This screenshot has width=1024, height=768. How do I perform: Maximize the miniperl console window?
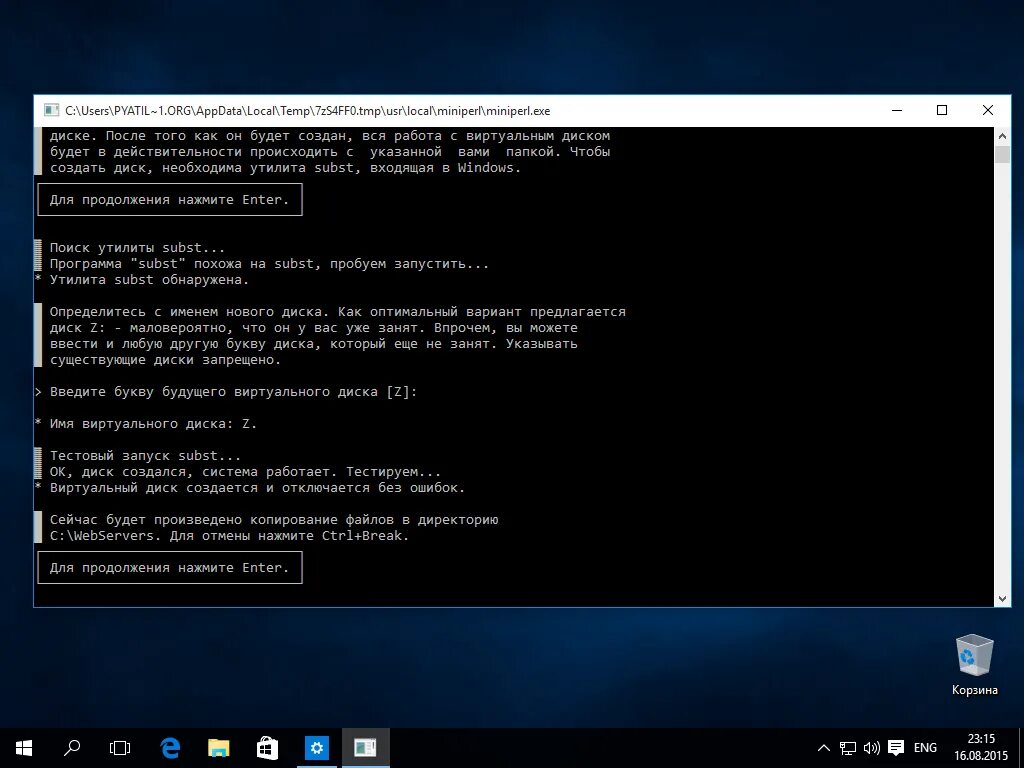coord(942,110)
